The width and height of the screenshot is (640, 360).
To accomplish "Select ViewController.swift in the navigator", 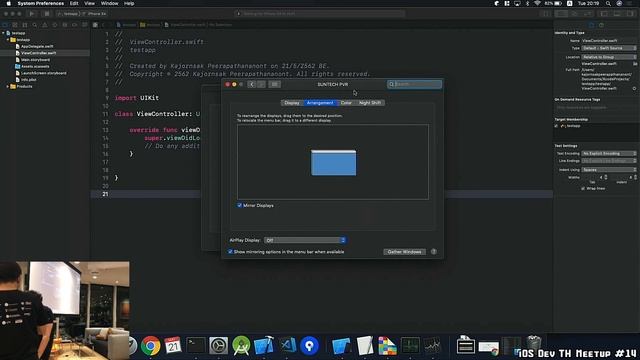I will [39, 53].
